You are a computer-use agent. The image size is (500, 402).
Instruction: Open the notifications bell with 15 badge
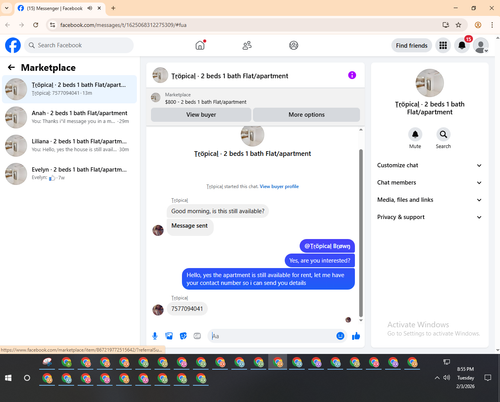click(x=462, y=45)
